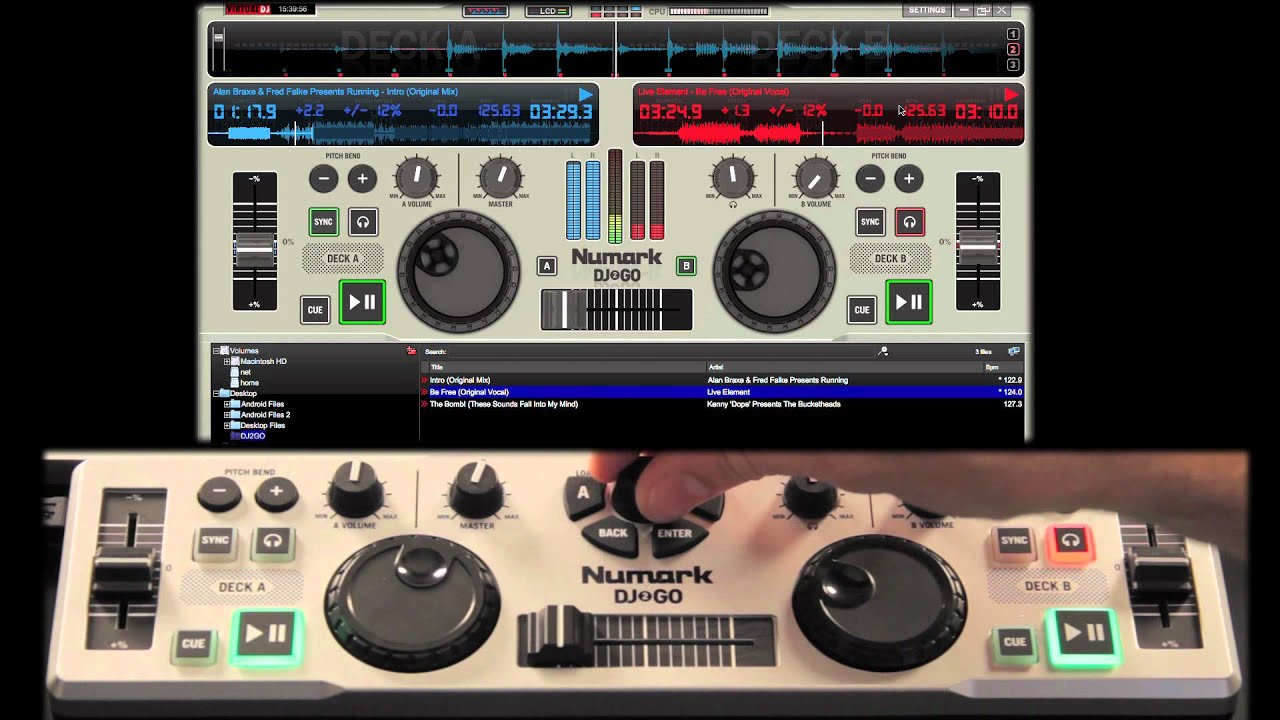Click Deck B pitch bend minus button
The width and height of the screenshot is (1280, 720).
tap(870, 179)
